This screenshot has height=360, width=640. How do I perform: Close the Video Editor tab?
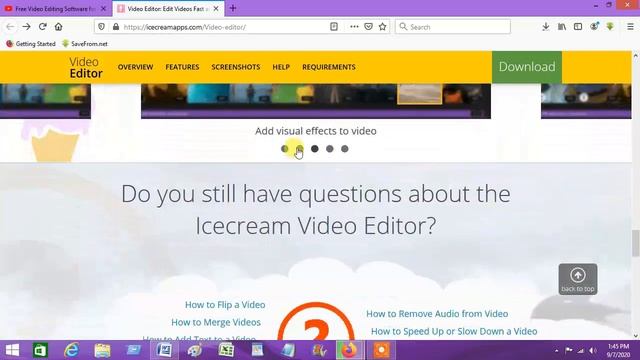point(216,9)
